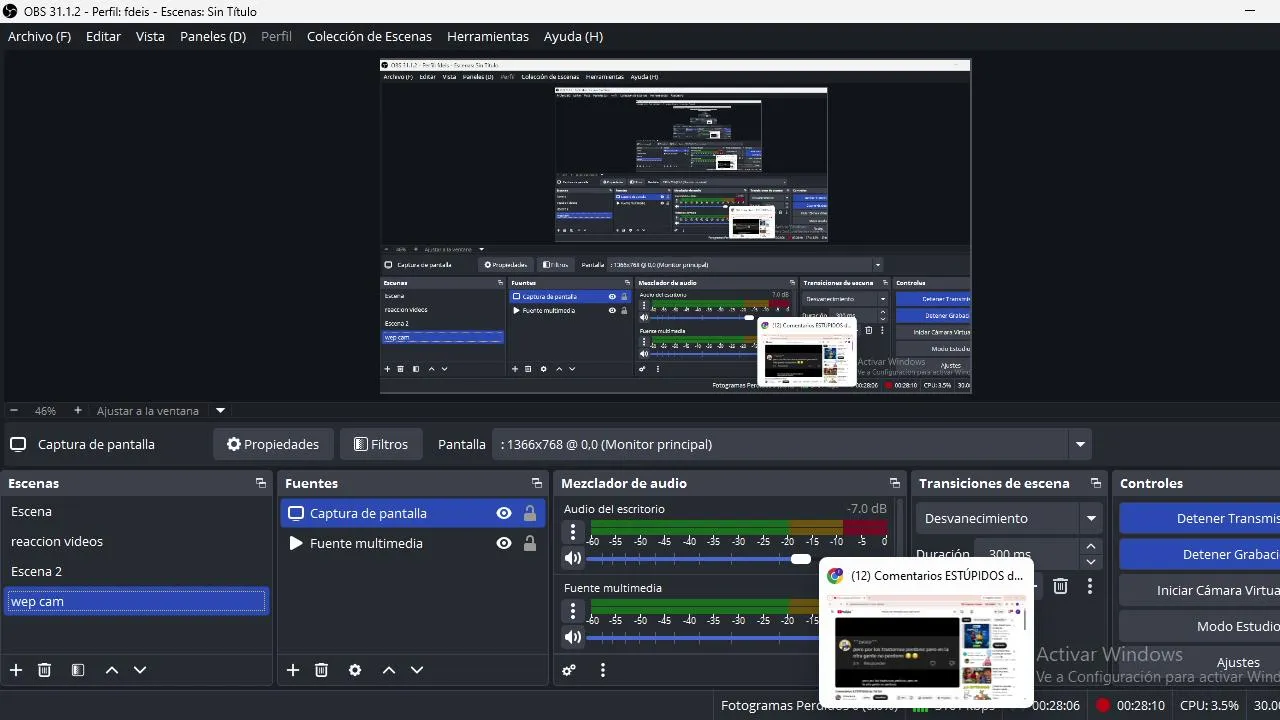Click the Propiedades button
Image resolution: width=1280 pixels, height=720 pixels.
[273, 444]
